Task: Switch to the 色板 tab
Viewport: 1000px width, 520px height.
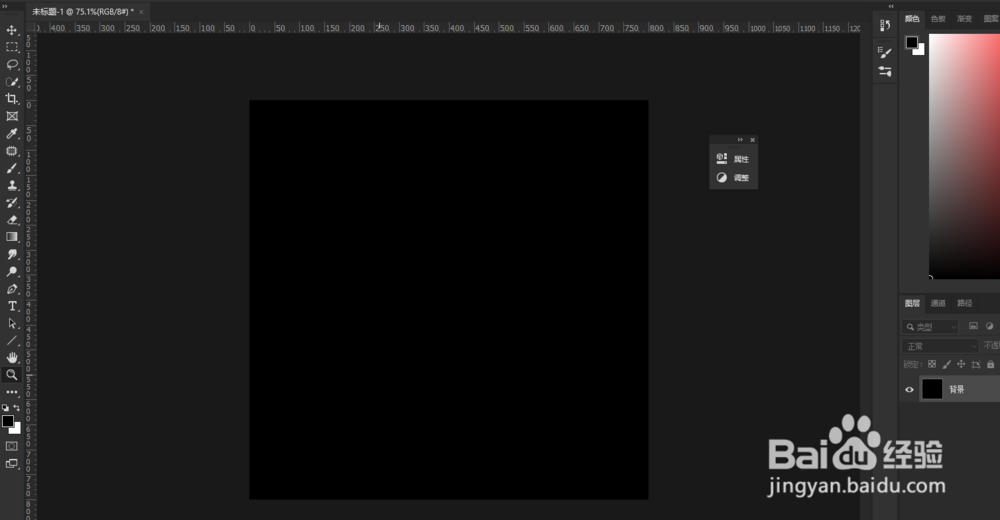Action: click(x=938, y=19)
